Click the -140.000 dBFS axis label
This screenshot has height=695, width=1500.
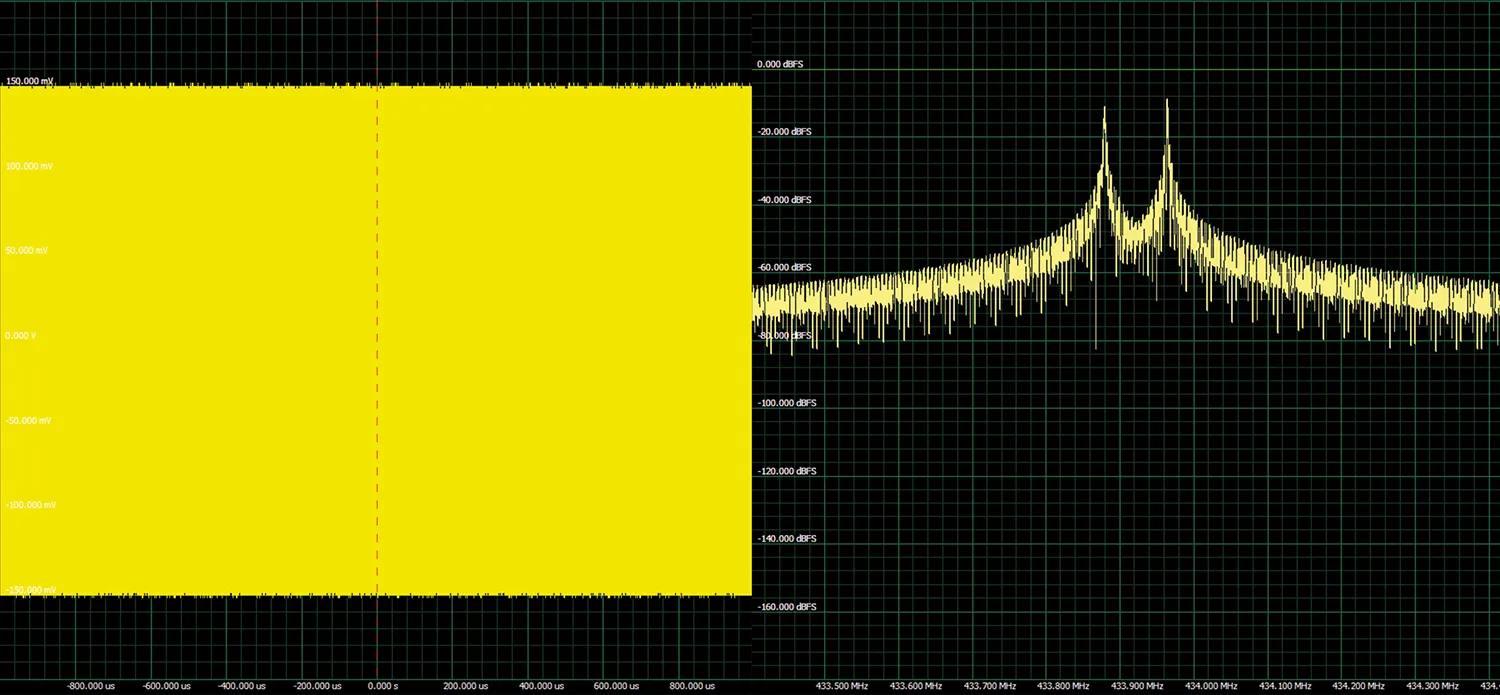[787, 539]
